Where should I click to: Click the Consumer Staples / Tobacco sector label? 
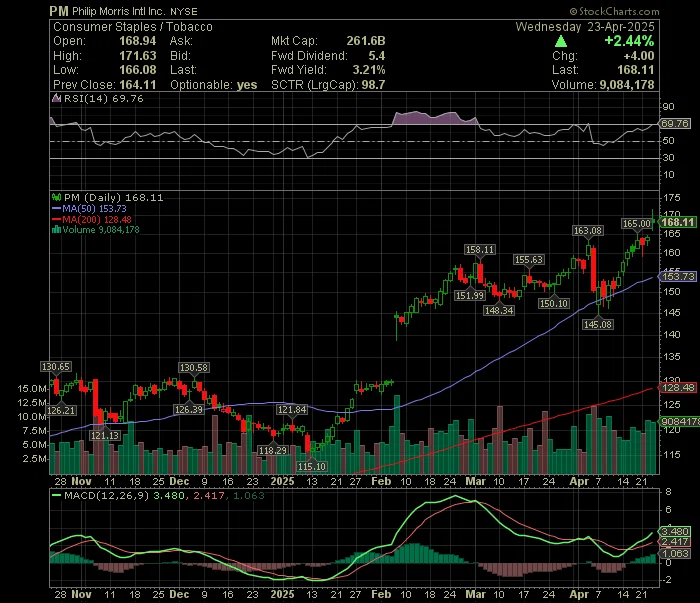(133, 27)
